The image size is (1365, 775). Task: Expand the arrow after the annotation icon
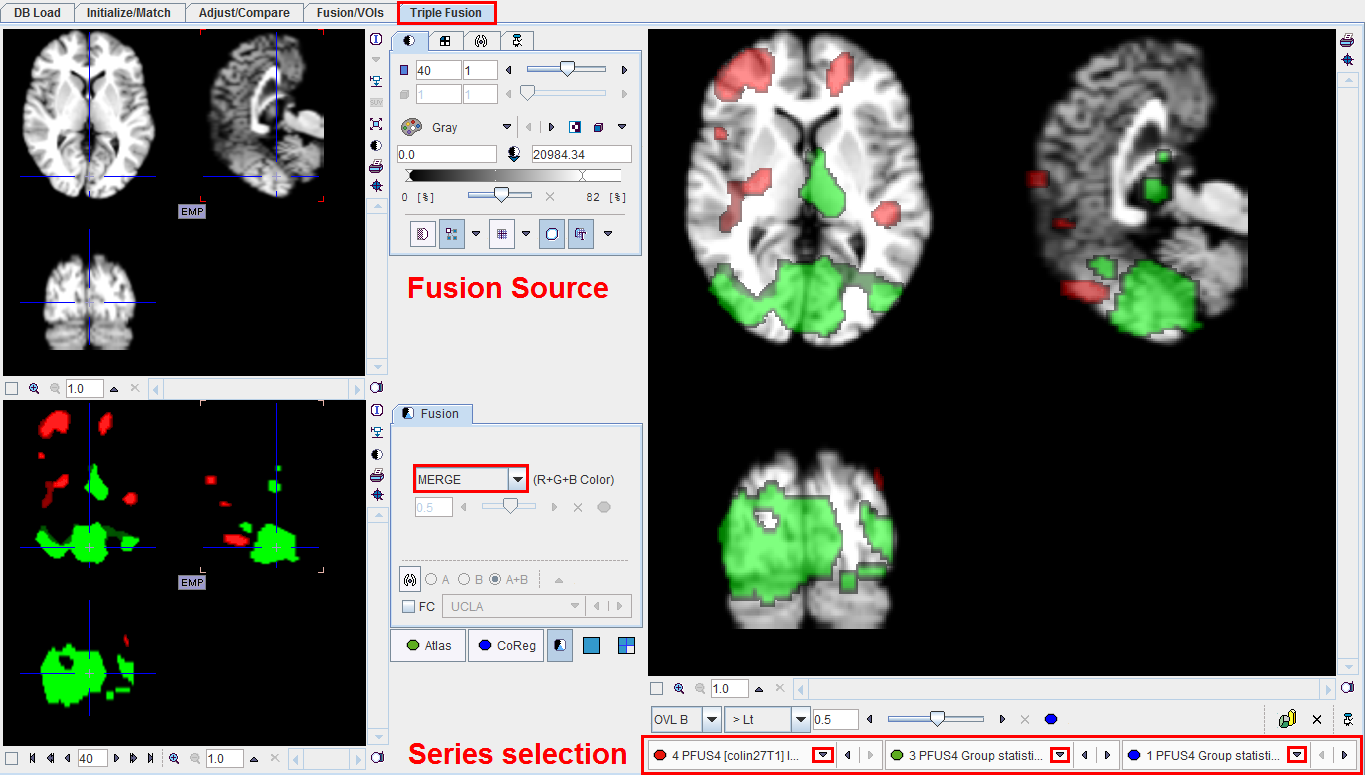tap(607, 233)
